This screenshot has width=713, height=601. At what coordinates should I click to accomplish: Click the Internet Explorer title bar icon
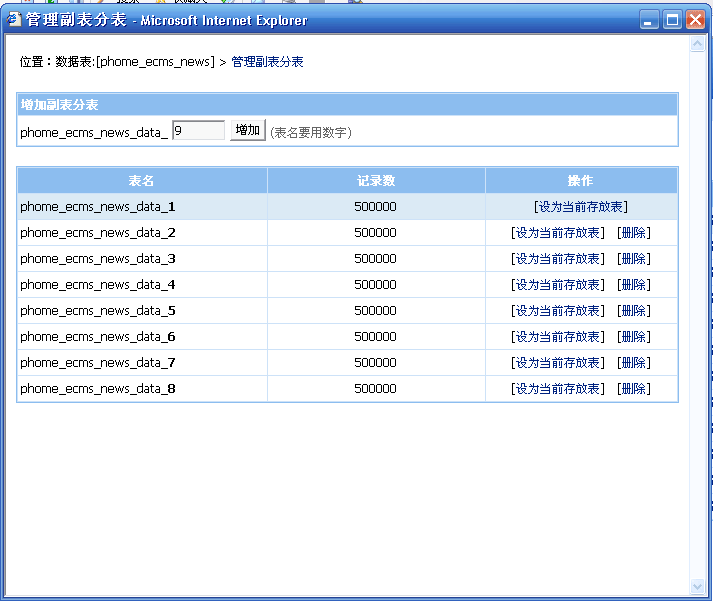(14, 19)
